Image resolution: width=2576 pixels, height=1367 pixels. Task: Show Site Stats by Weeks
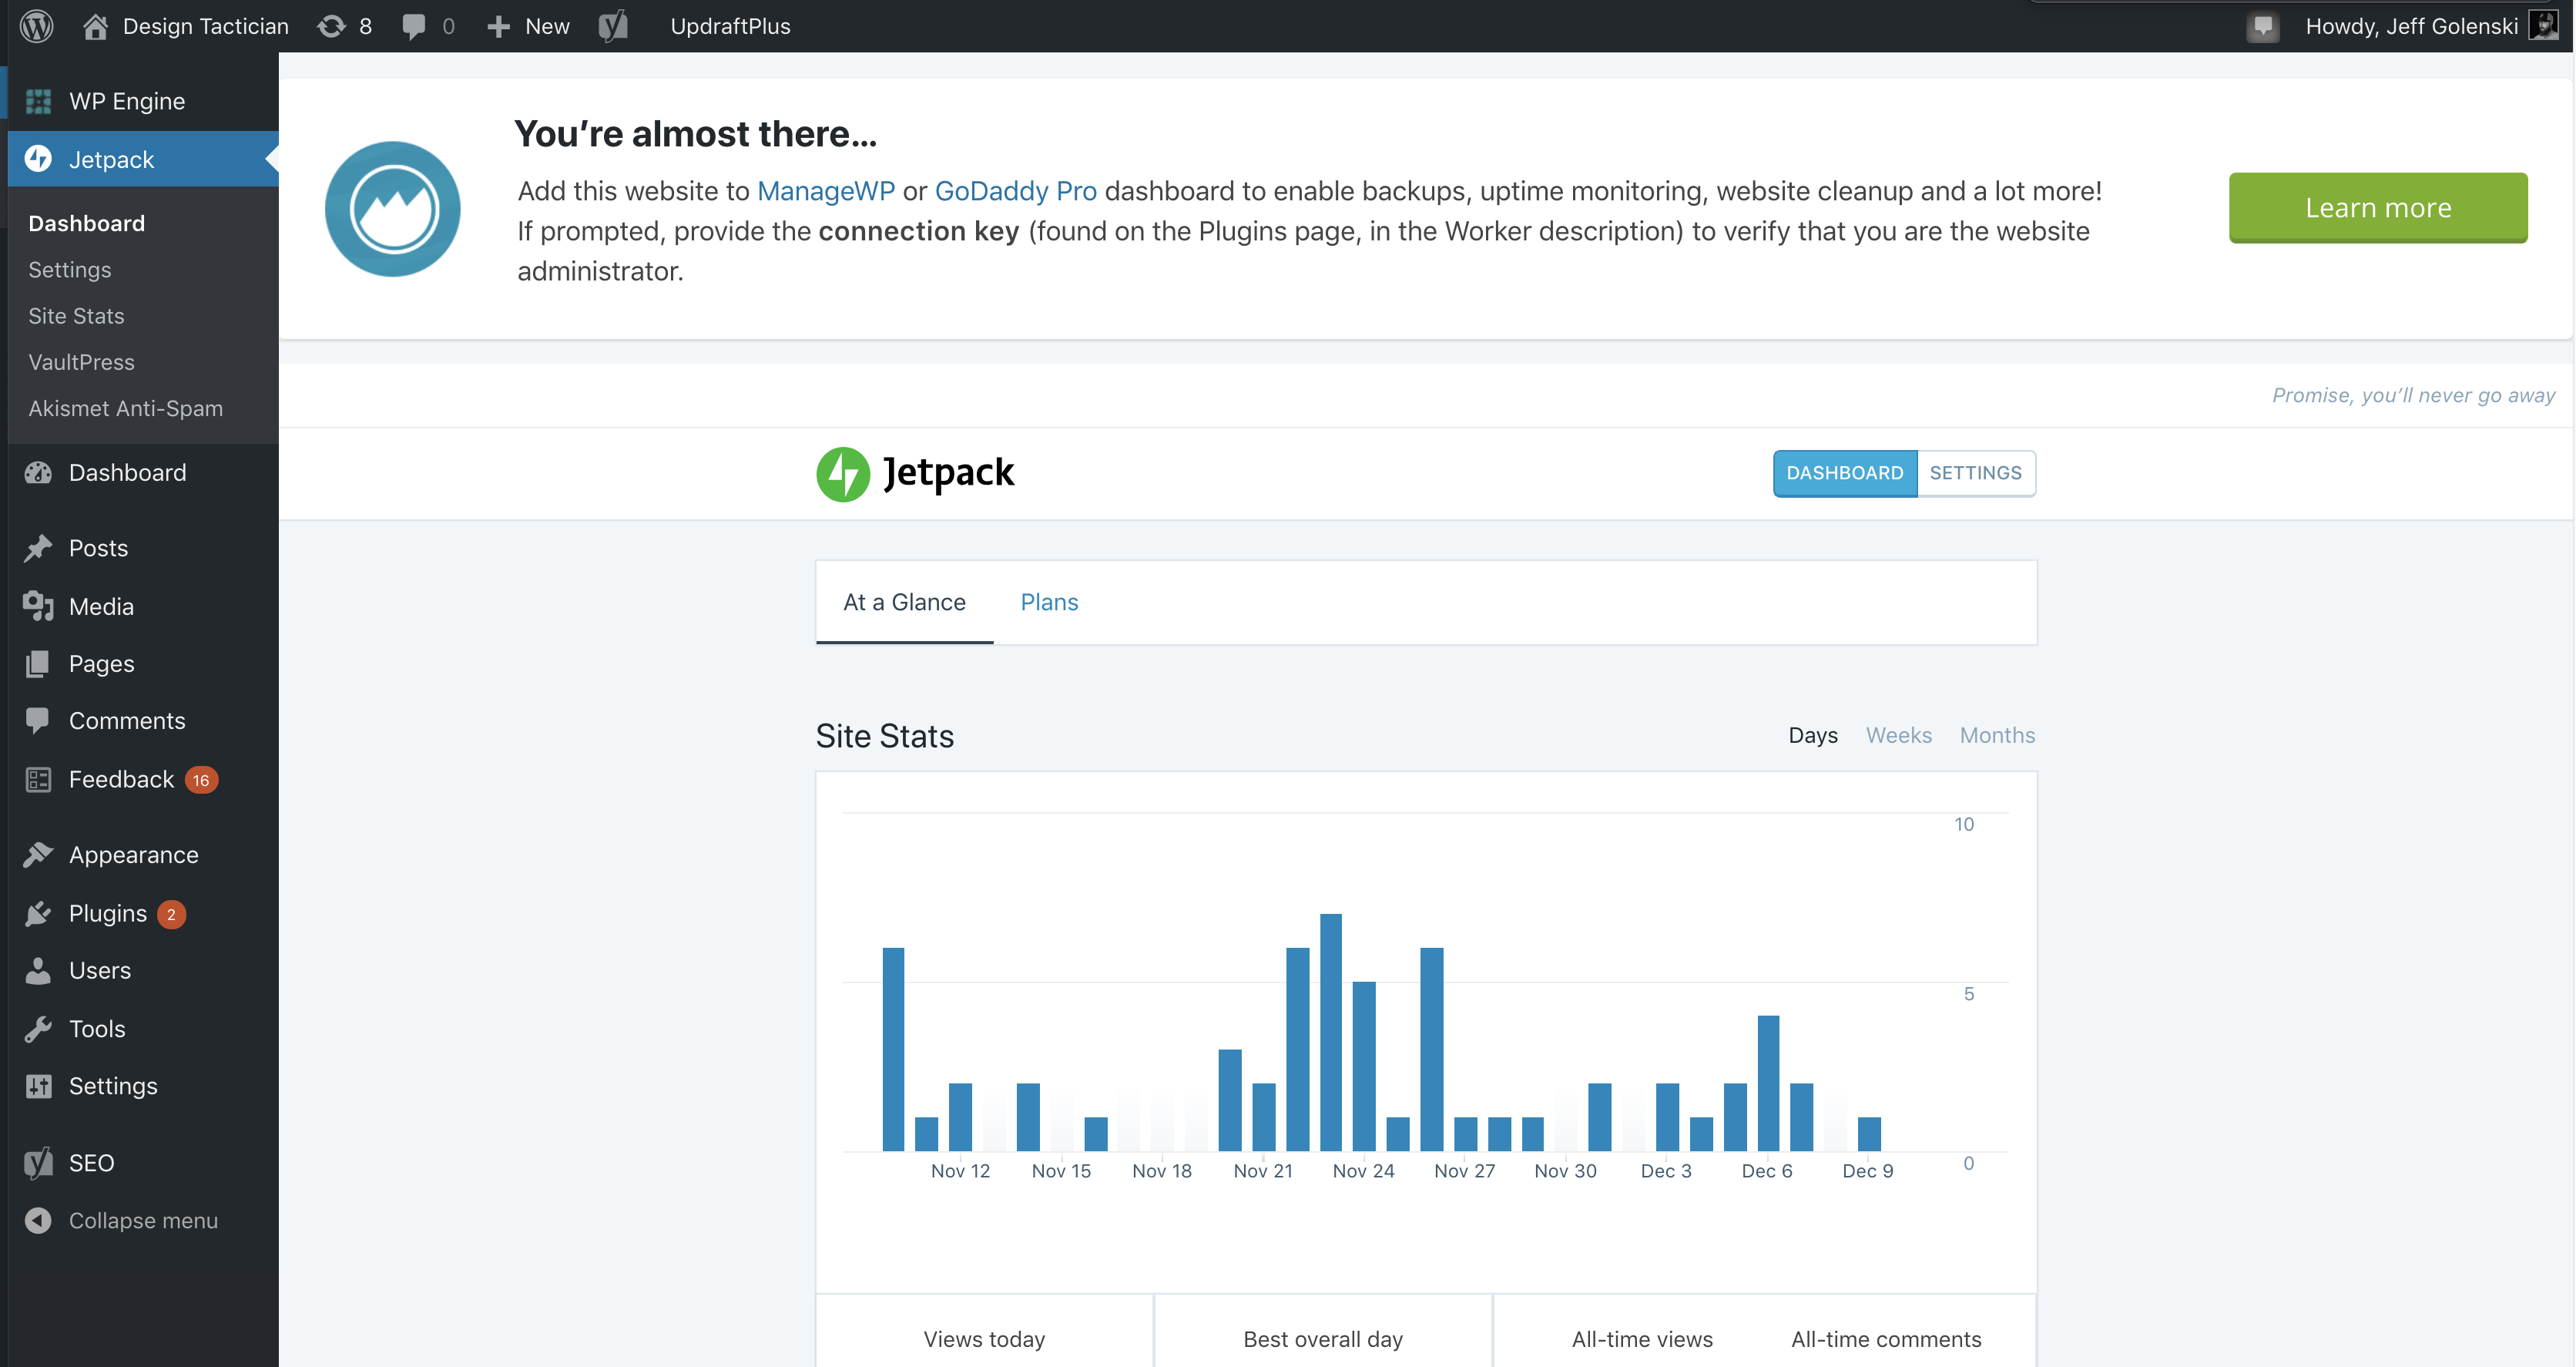(x=1898, y=735)
